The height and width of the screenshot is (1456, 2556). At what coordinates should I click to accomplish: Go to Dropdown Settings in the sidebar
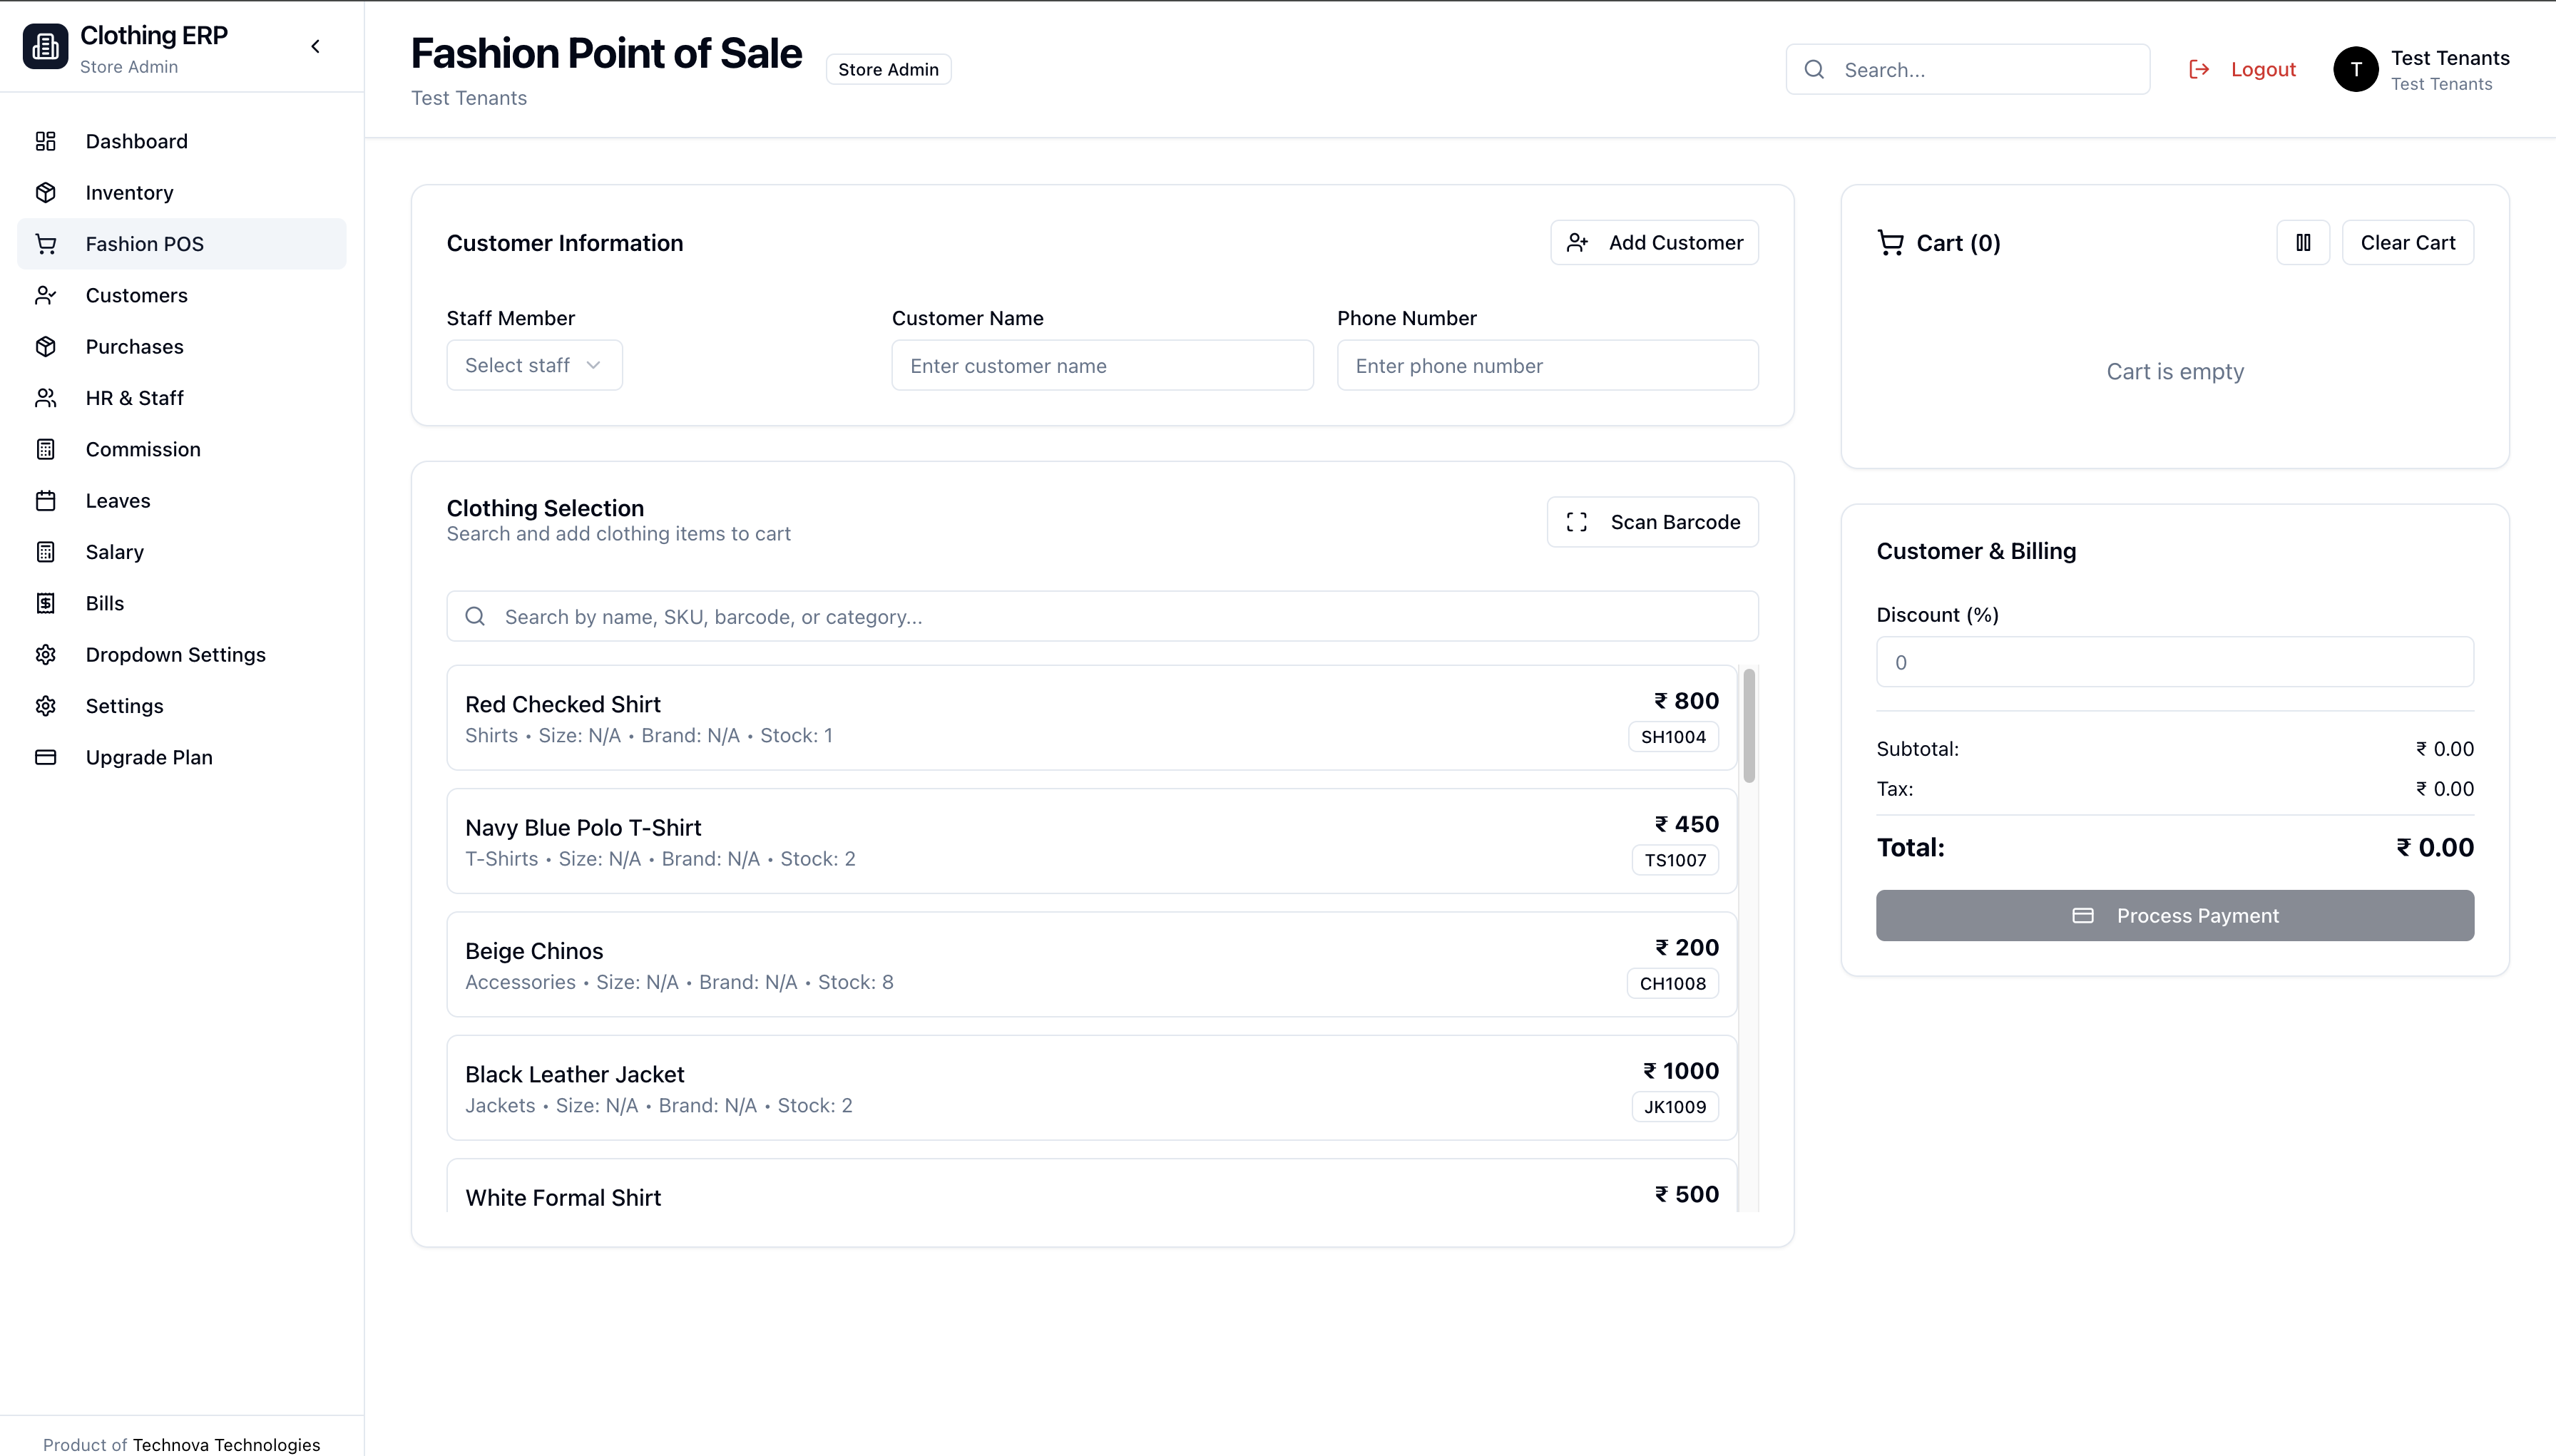coord(175,654)
